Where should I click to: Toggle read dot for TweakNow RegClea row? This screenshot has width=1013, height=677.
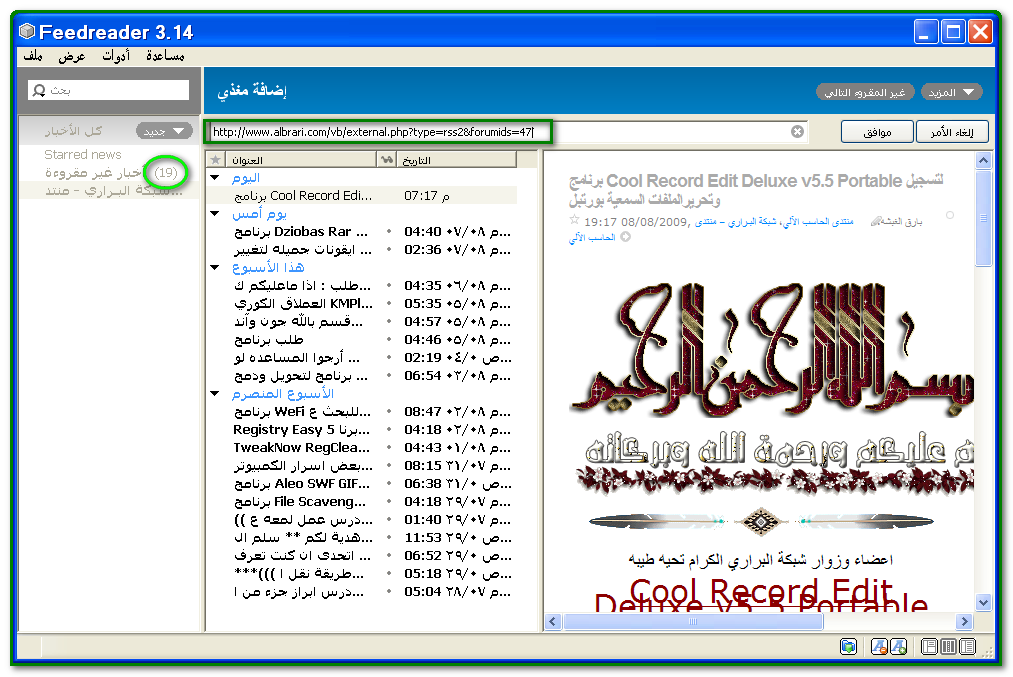[388, 448]
